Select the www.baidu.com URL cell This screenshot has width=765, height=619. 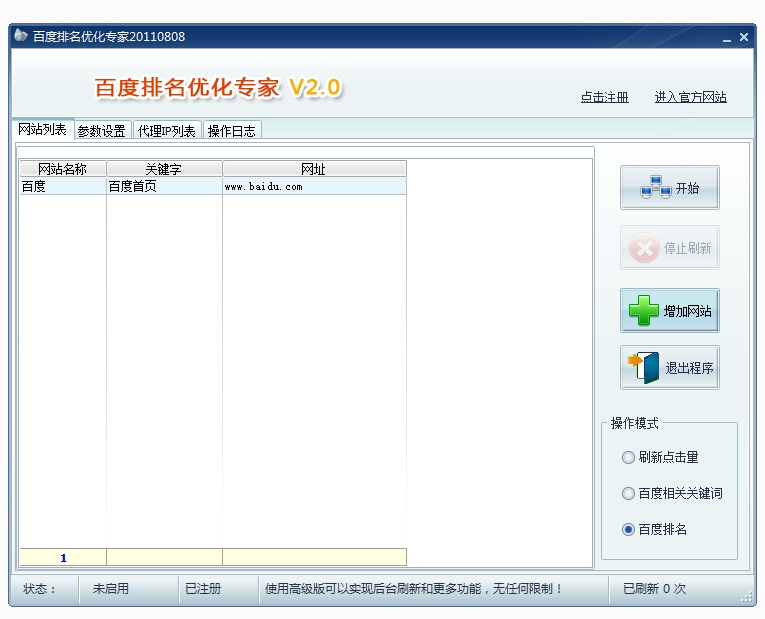314,186
